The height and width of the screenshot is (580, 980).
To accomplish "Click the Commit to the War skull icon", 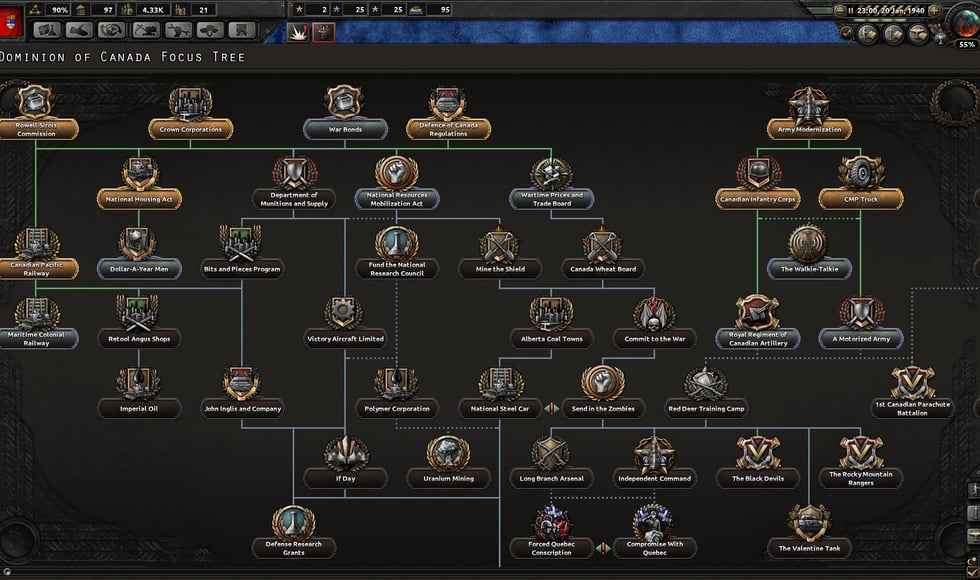I will pyautogui.click(x=654, y=313).
